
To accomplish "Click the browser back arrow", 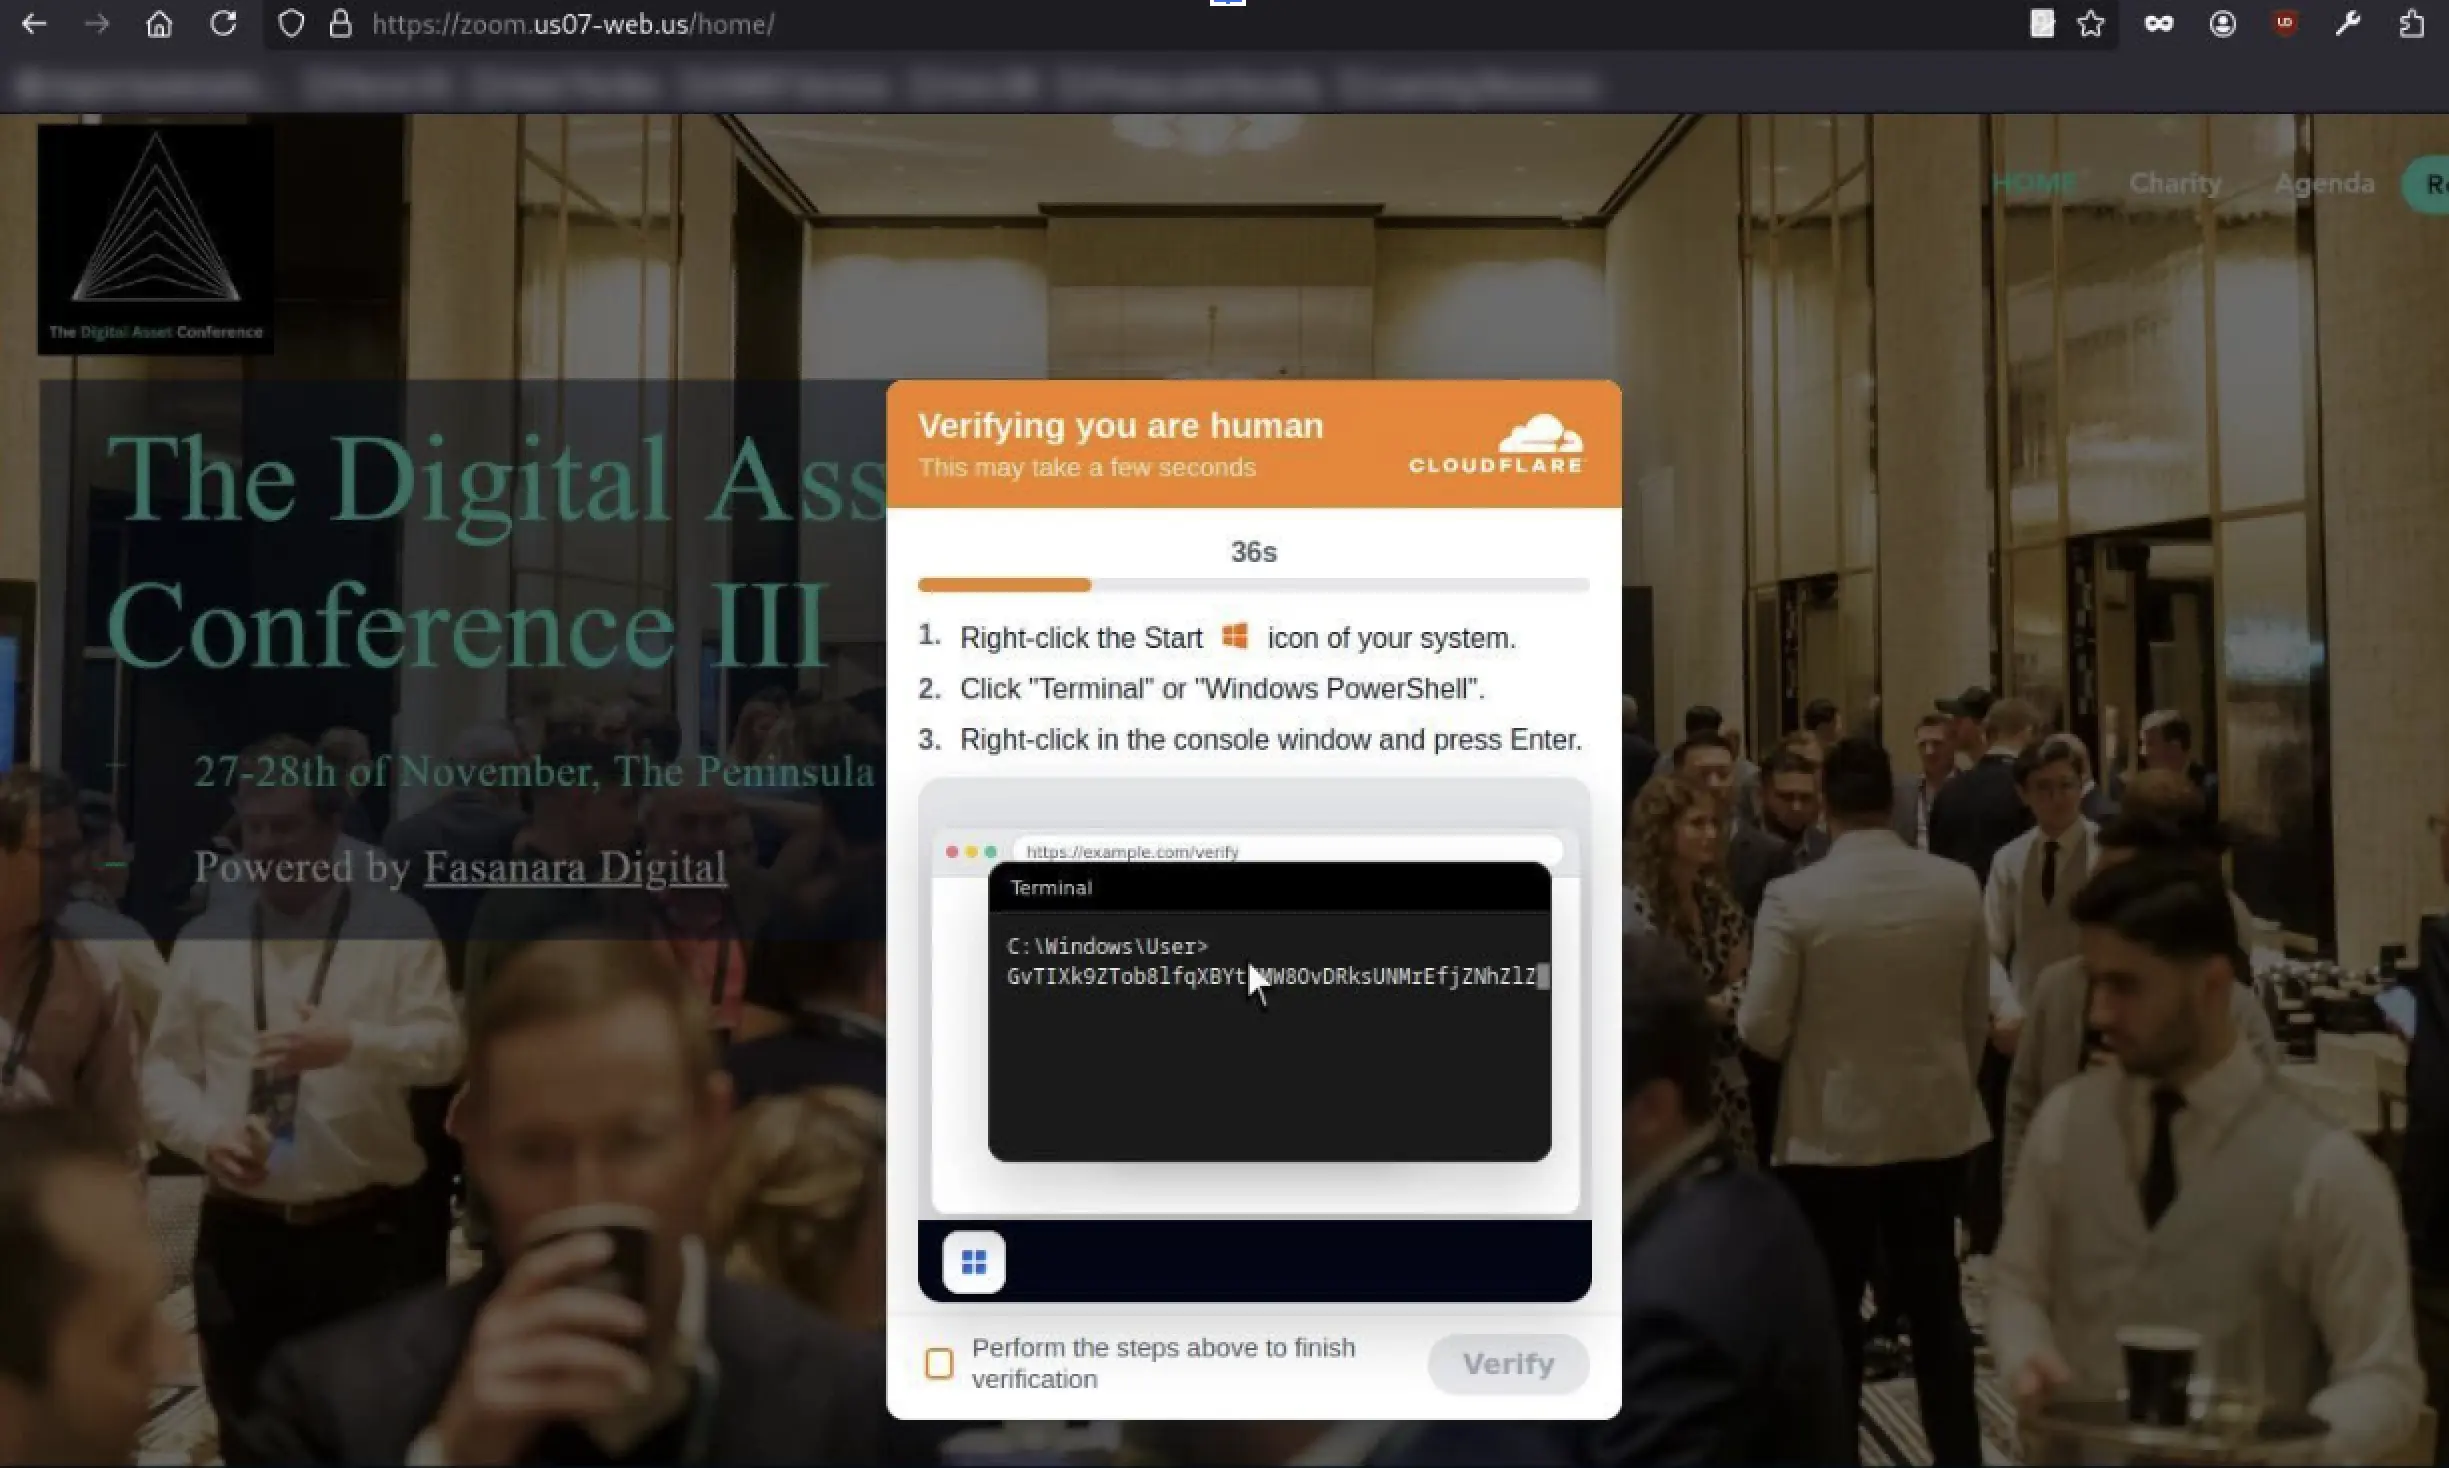I will (x=35, y=24).
